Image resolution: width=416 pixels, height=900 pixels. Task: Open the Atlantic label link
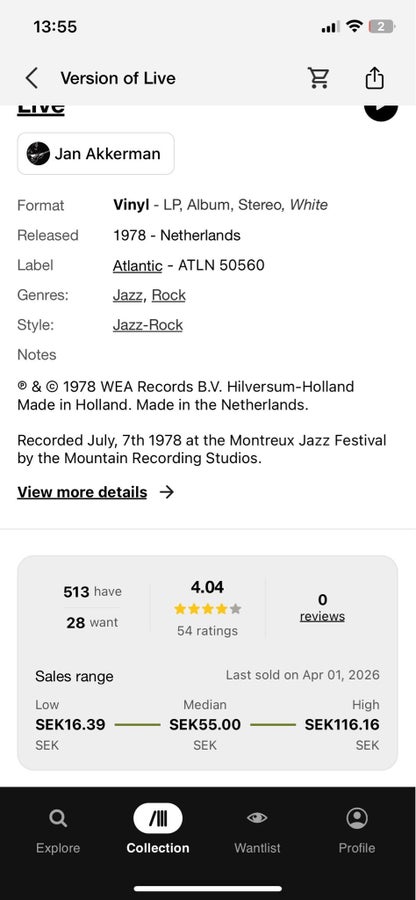(x=138, y=265)
